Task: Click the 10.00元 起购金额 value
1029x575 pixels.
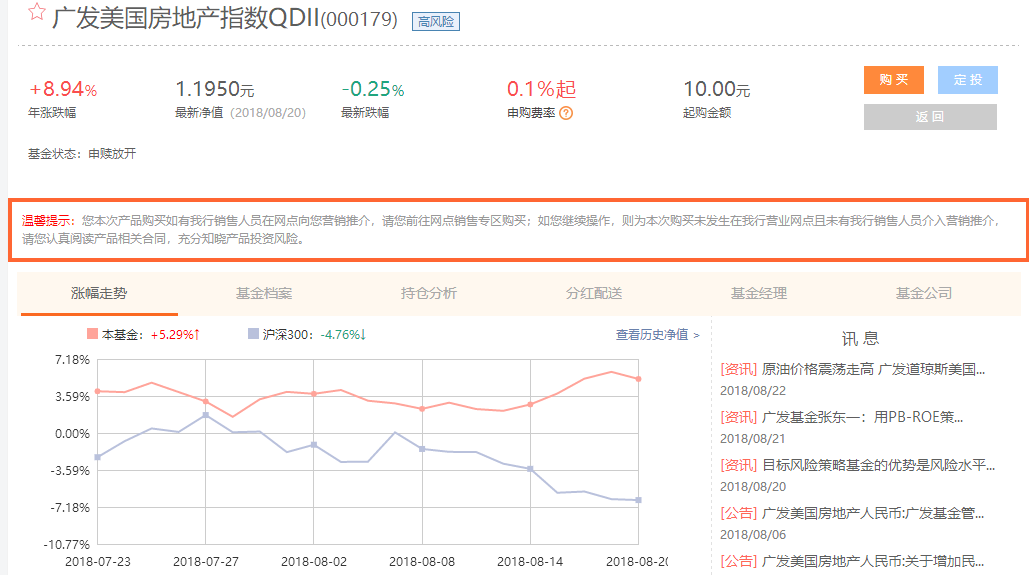Action: pyautogui.click(x=717, y=89)
